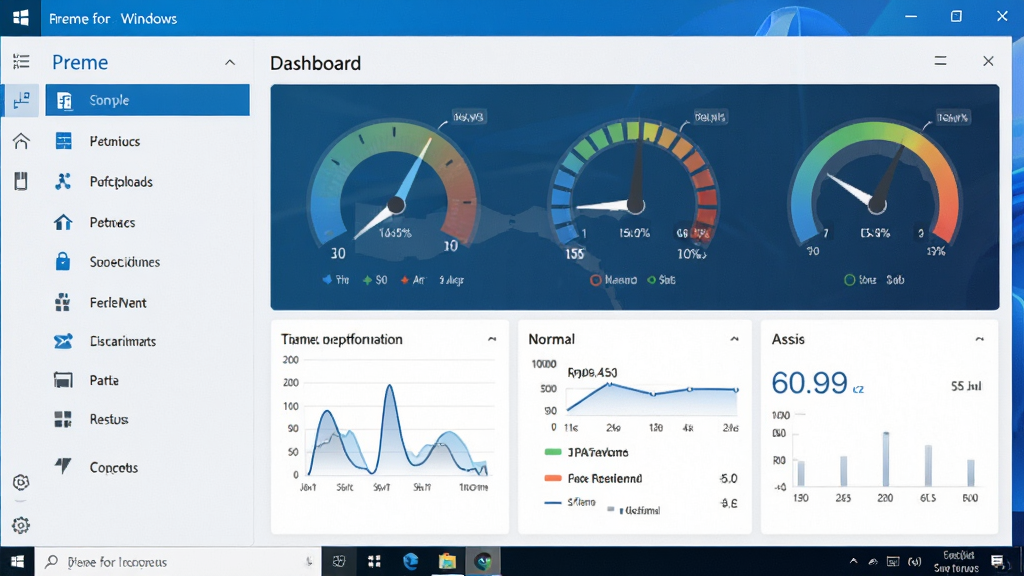Click Patta sidebar label
1024x576 pixels.
104,380
